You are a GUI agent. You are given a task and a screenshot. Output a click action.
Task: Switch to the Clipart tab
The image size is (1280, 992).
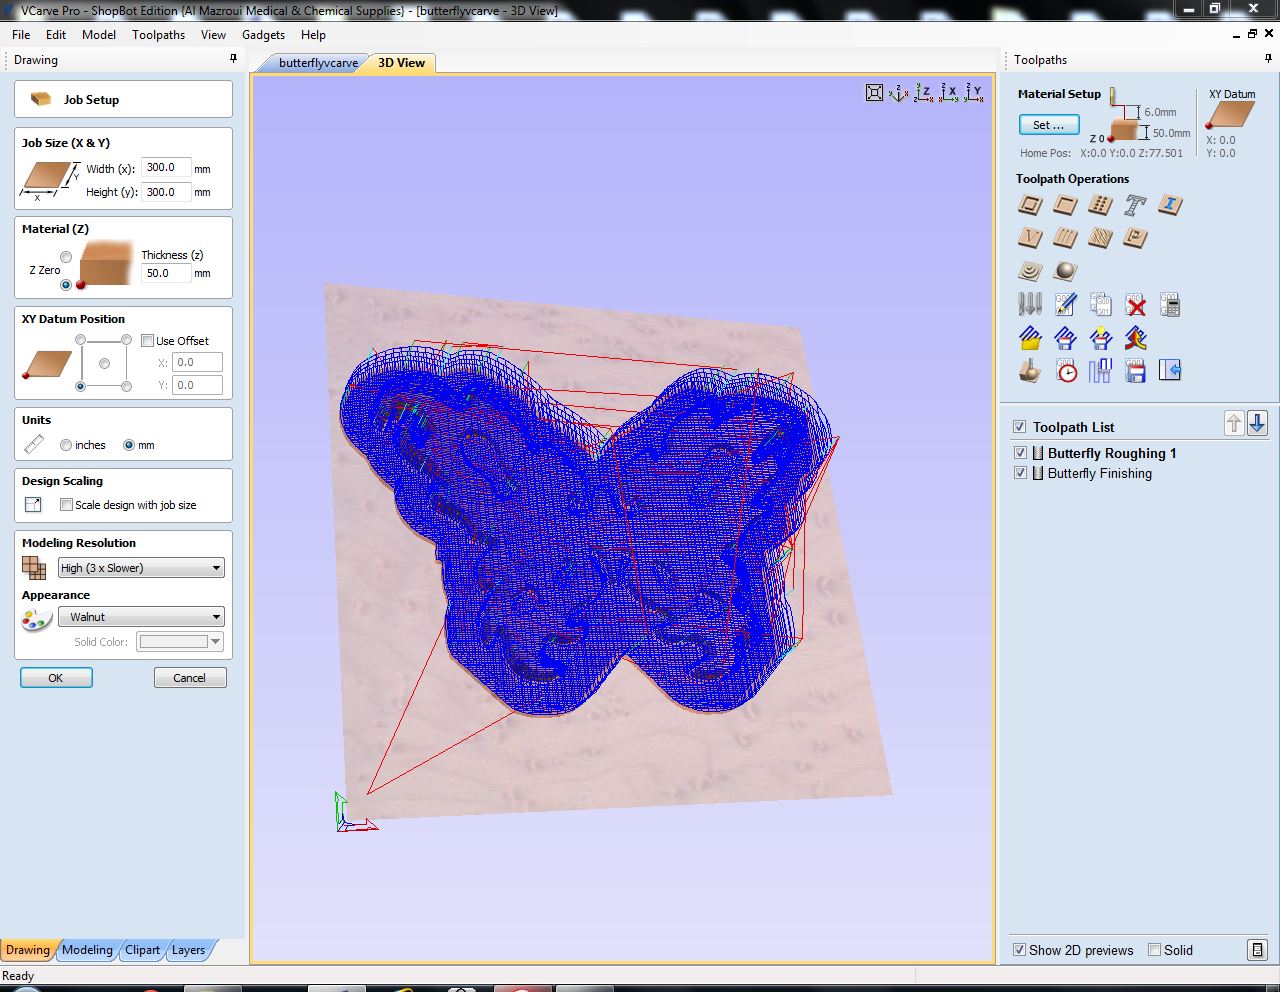tap(142, 950)
